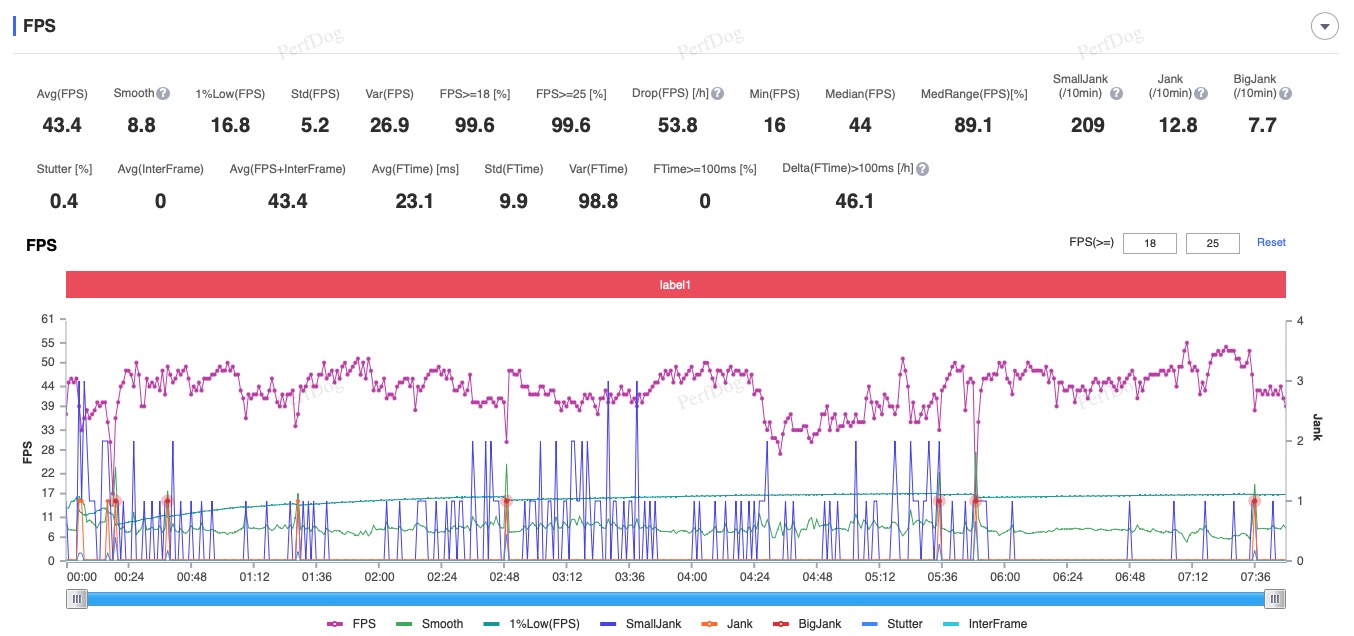Click the help icon beside Jank (/10min)
The image size is (1354, 636).
click(x=1200, y=94)
